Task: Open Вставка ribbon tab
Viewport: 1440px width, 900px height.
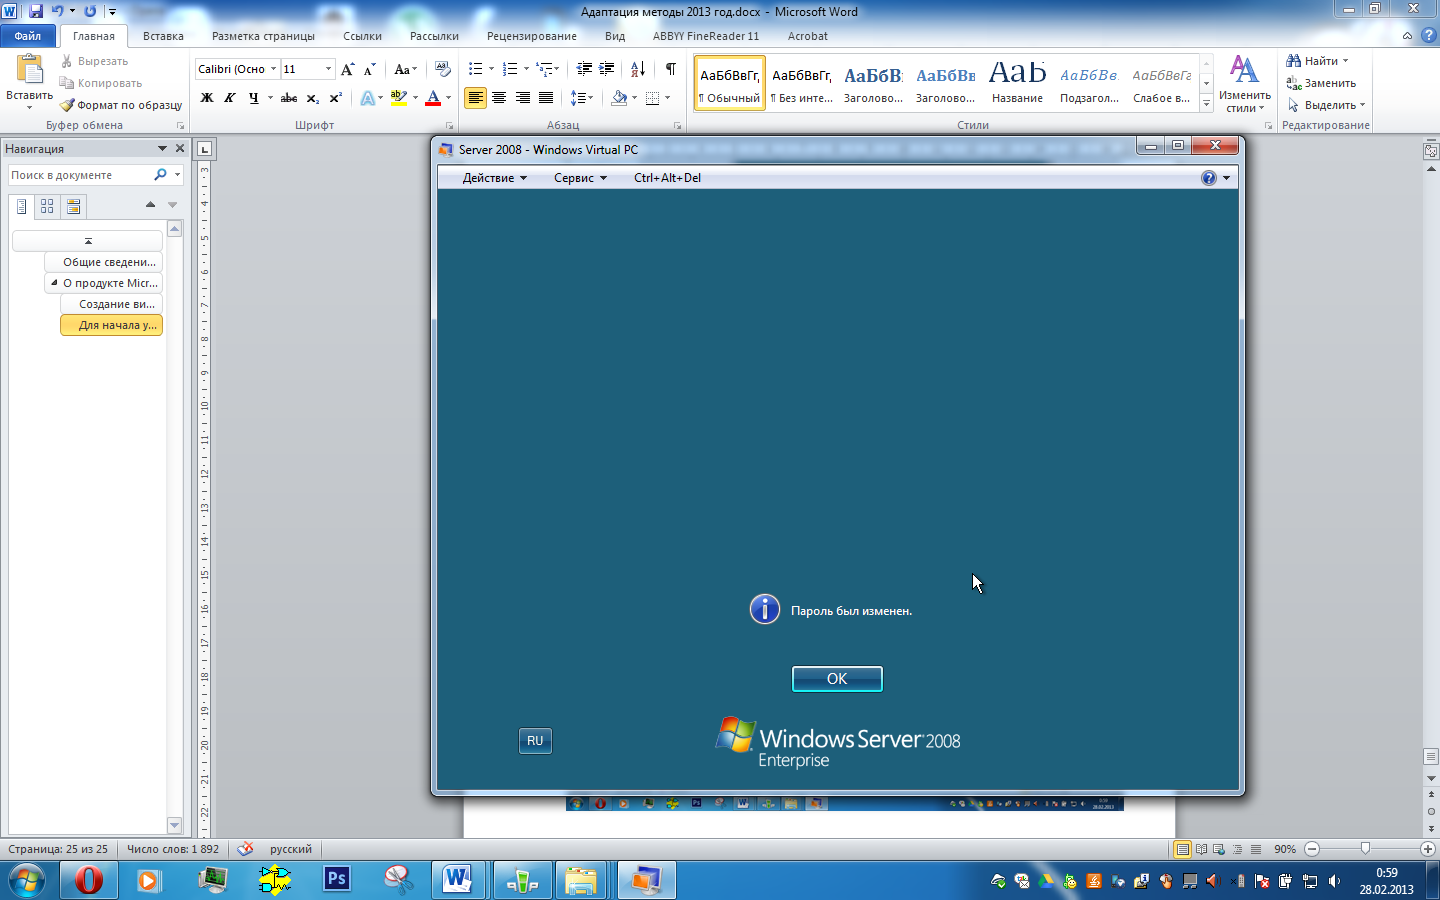Action: pyautogui.click(x=163, y=36)
